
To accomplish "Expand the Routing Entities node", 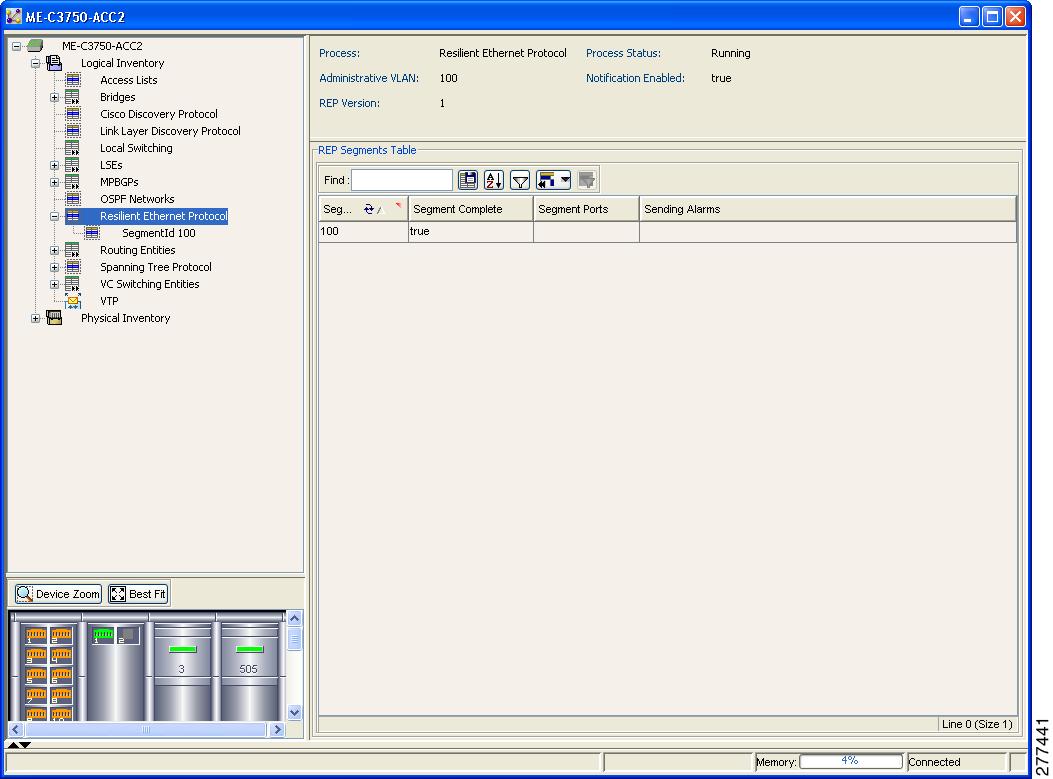I will tap(54, 250).
